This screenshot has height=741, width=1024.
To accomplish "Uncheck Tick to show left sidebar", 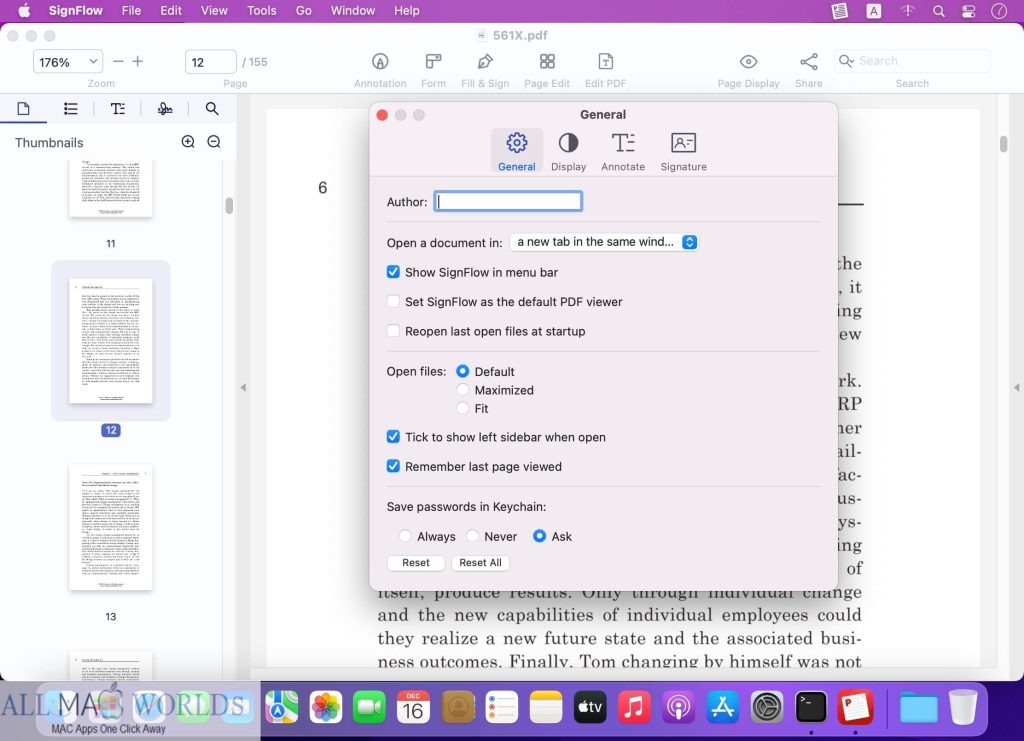I will point(393,436).
